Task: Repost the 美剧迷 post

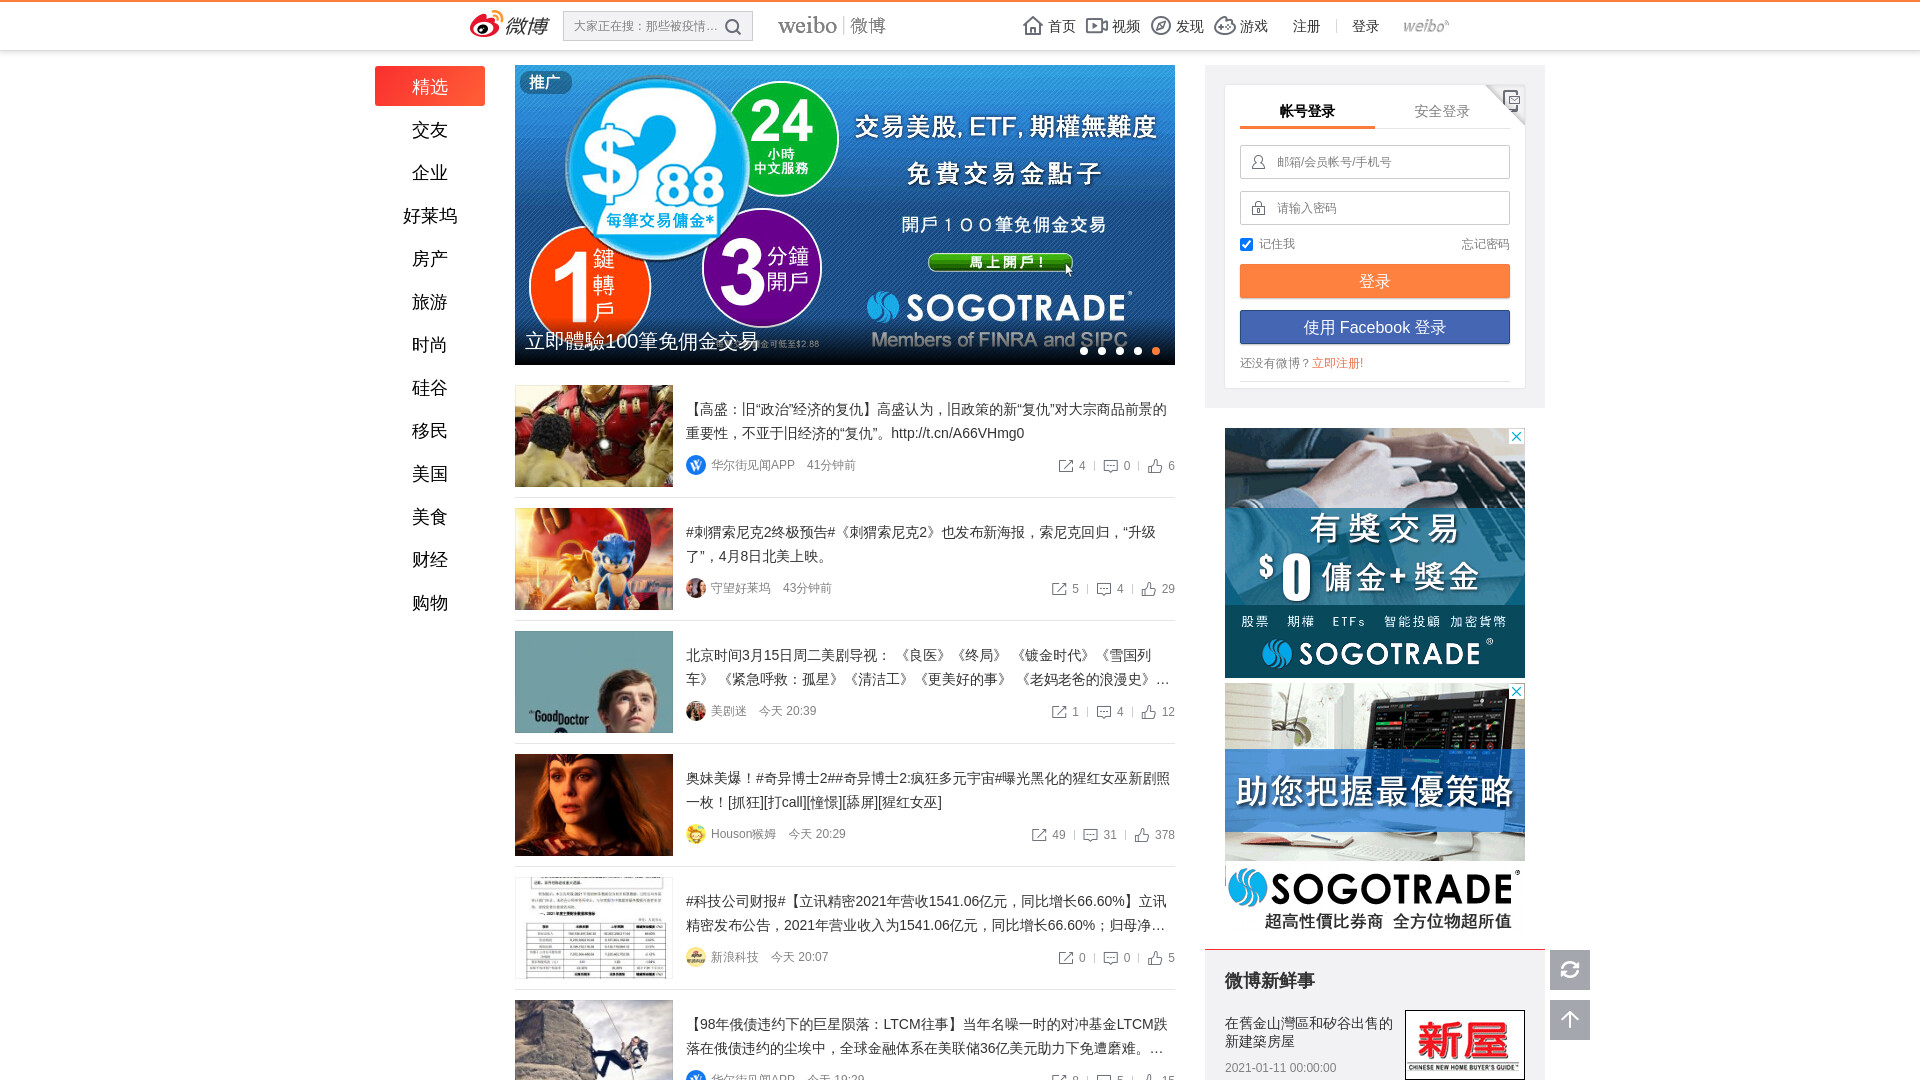Action: pyautogui.click(x=1059, y=712)
